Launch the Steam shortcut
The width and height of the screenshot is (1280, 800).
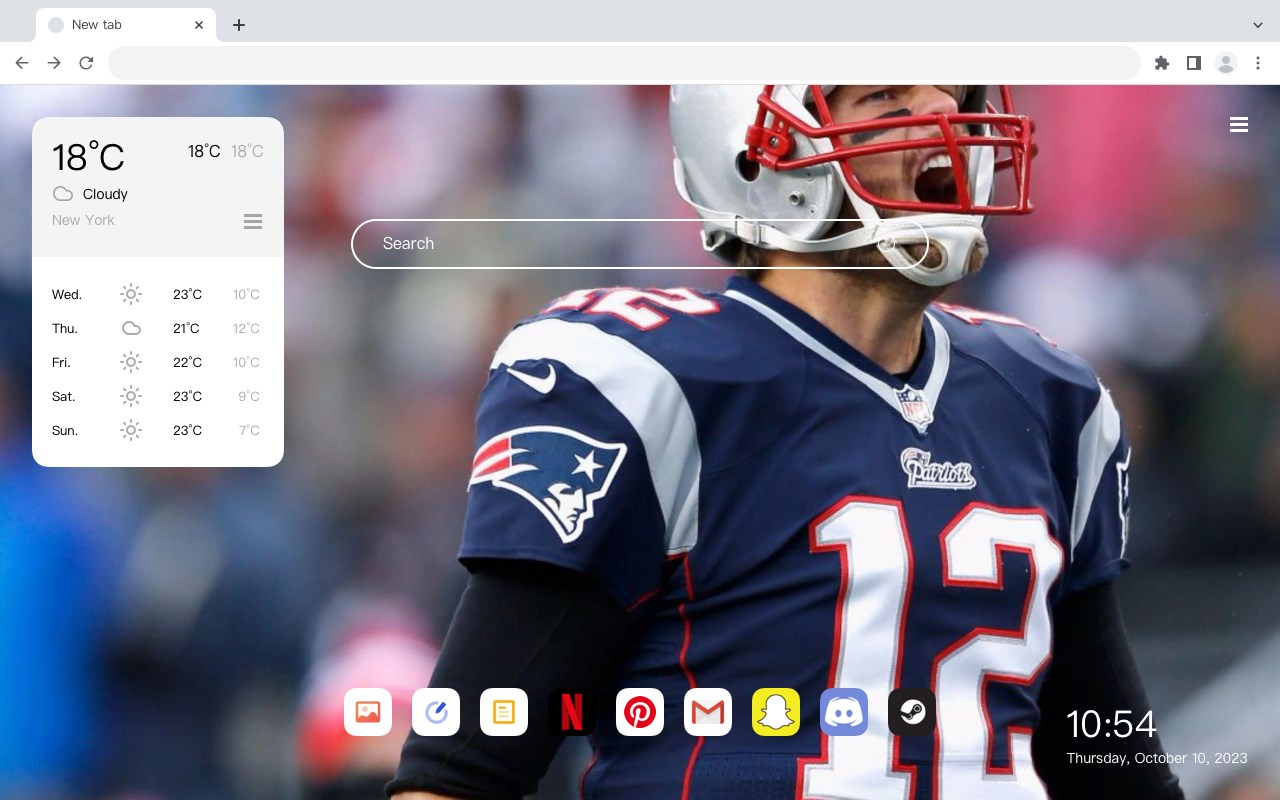[x=912, y=712]
